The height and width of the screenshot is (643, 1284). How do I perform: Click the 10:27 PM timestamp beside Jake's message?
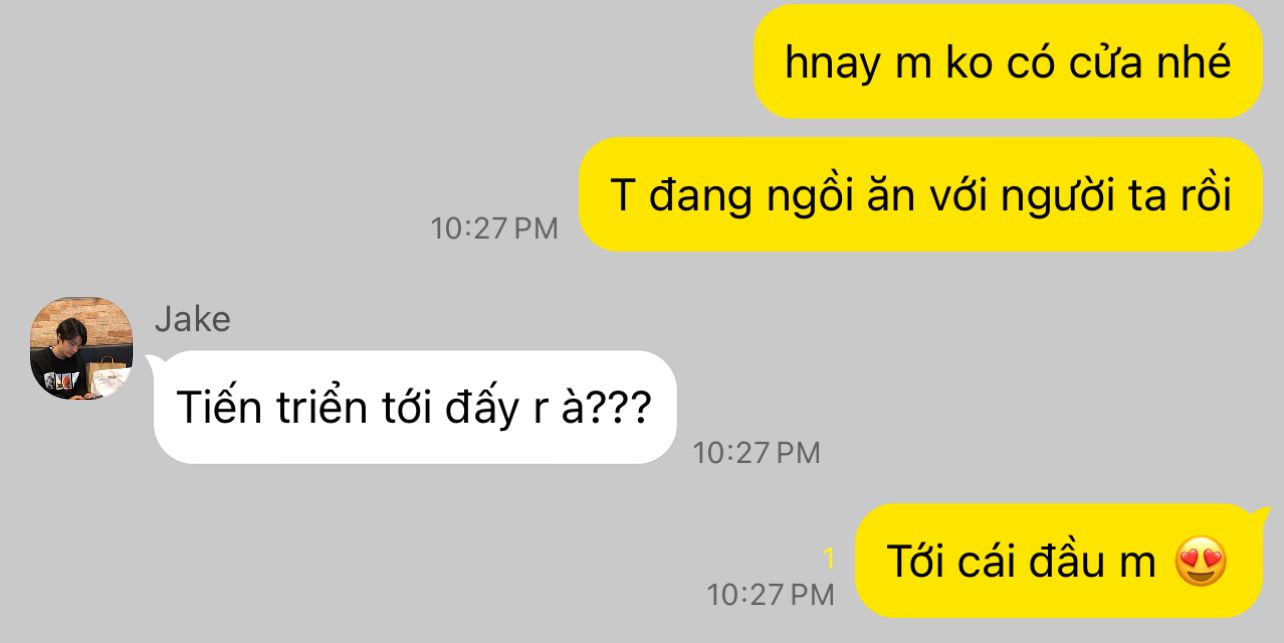coord(757,453)
